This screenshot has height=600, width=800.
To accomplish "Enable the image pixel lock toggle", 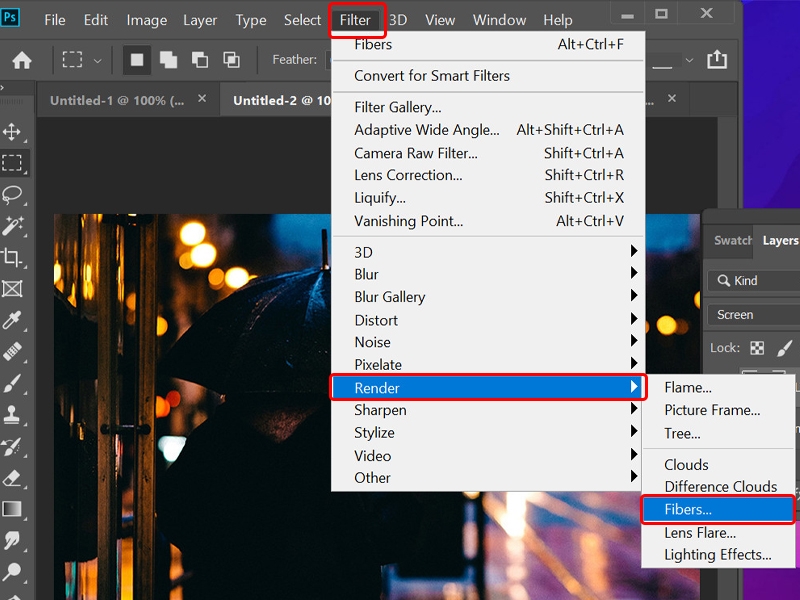I will 787,347.
